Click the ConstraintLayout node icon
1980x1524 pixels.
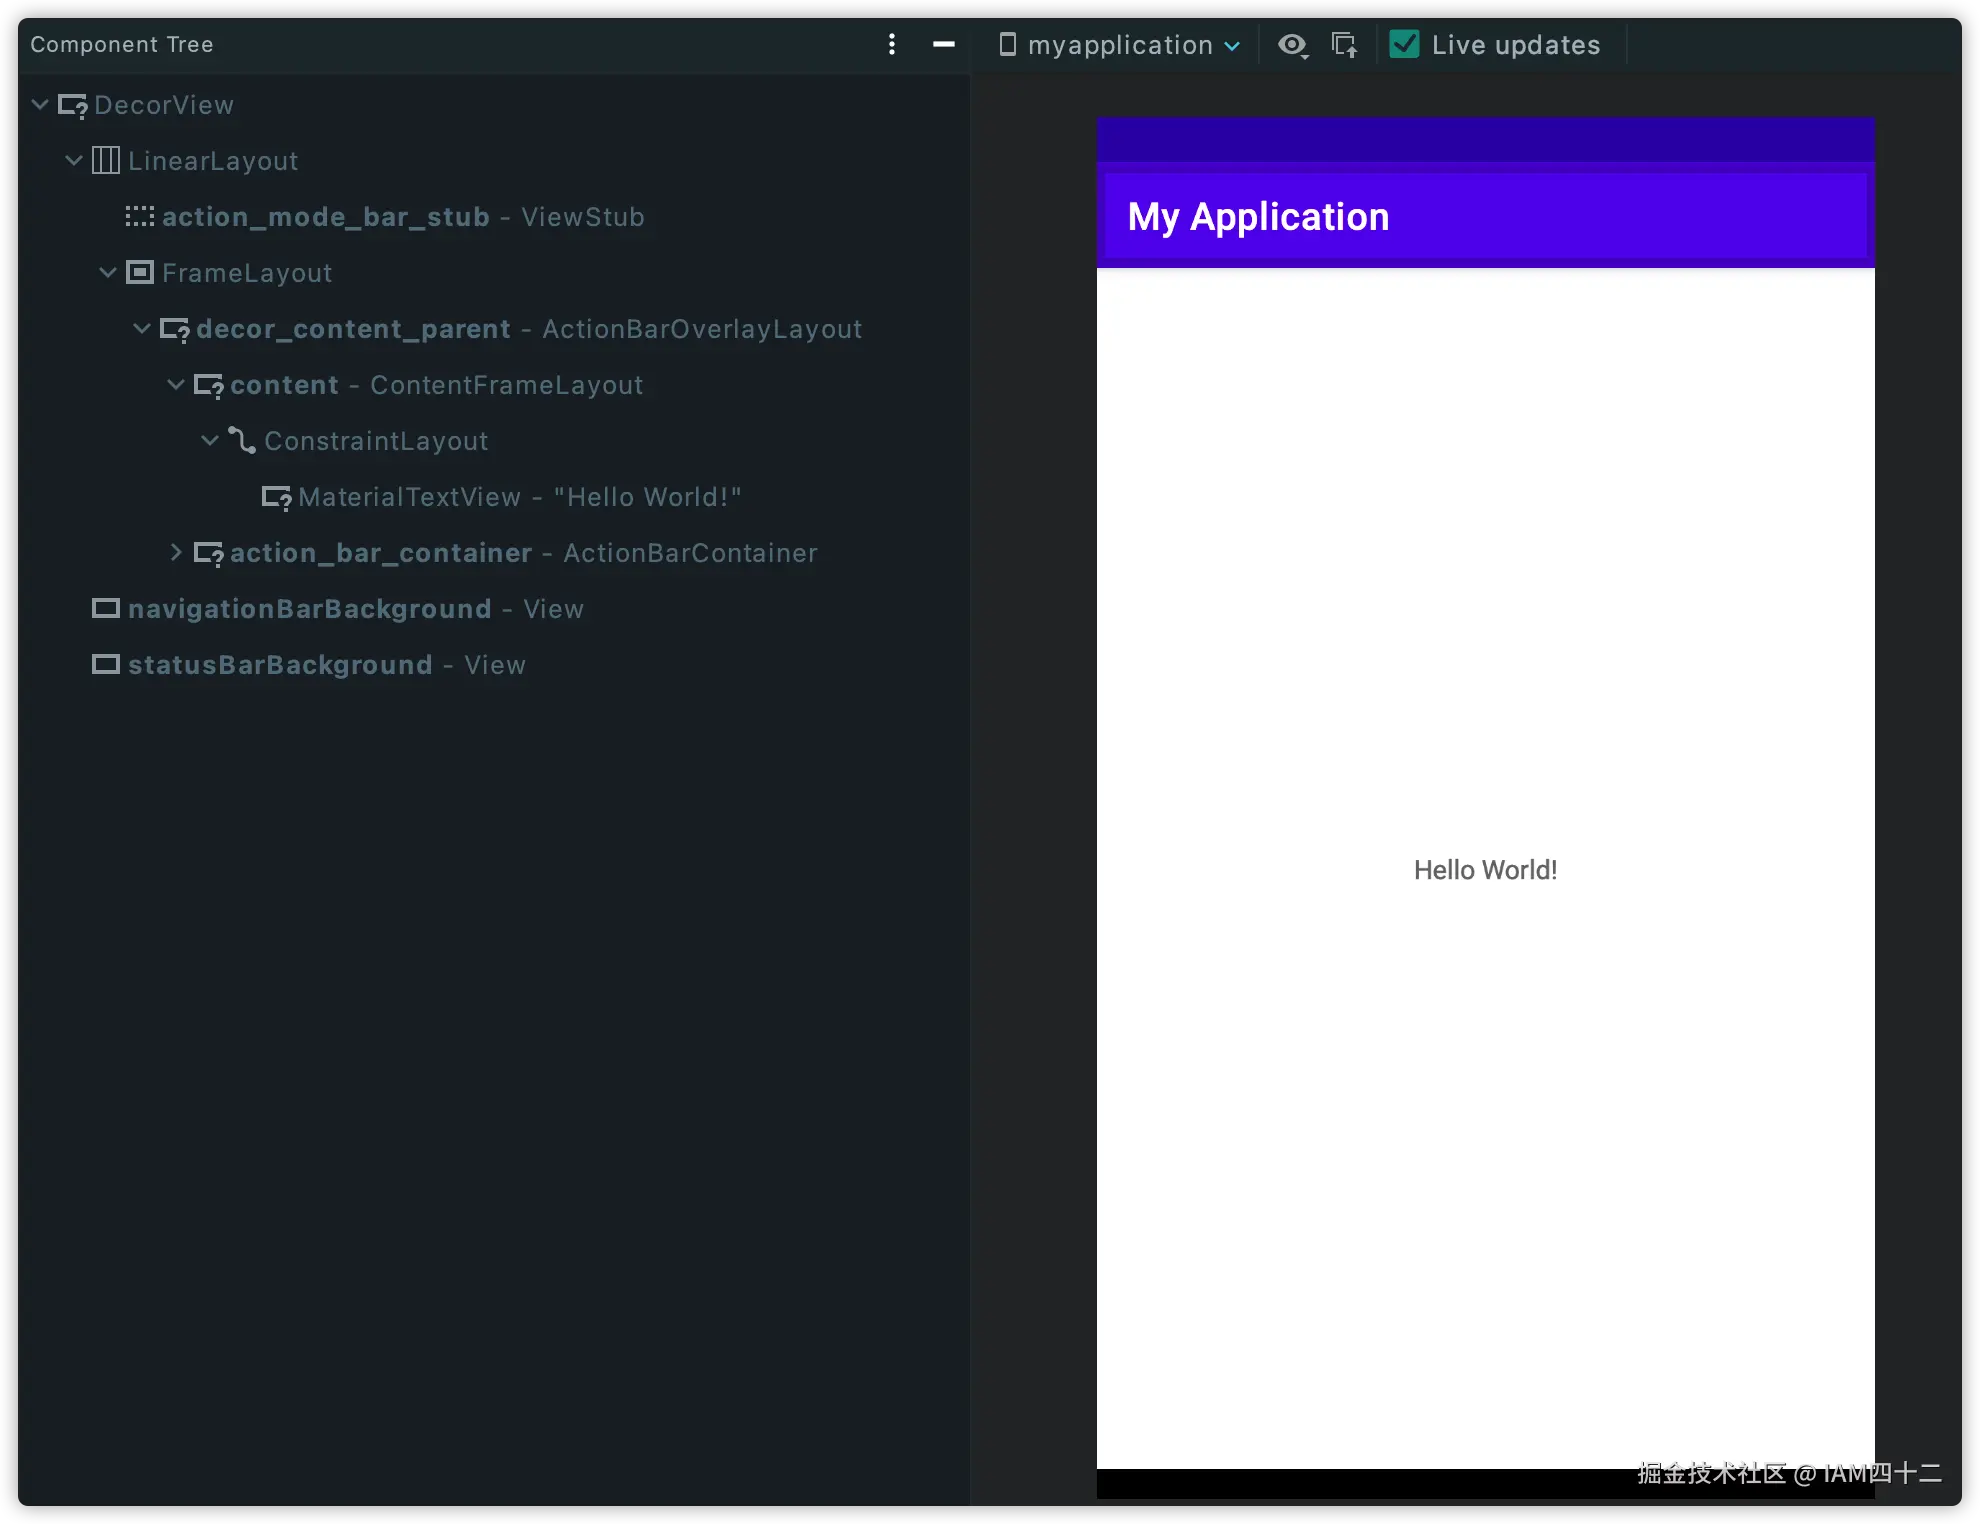point(242,440)
